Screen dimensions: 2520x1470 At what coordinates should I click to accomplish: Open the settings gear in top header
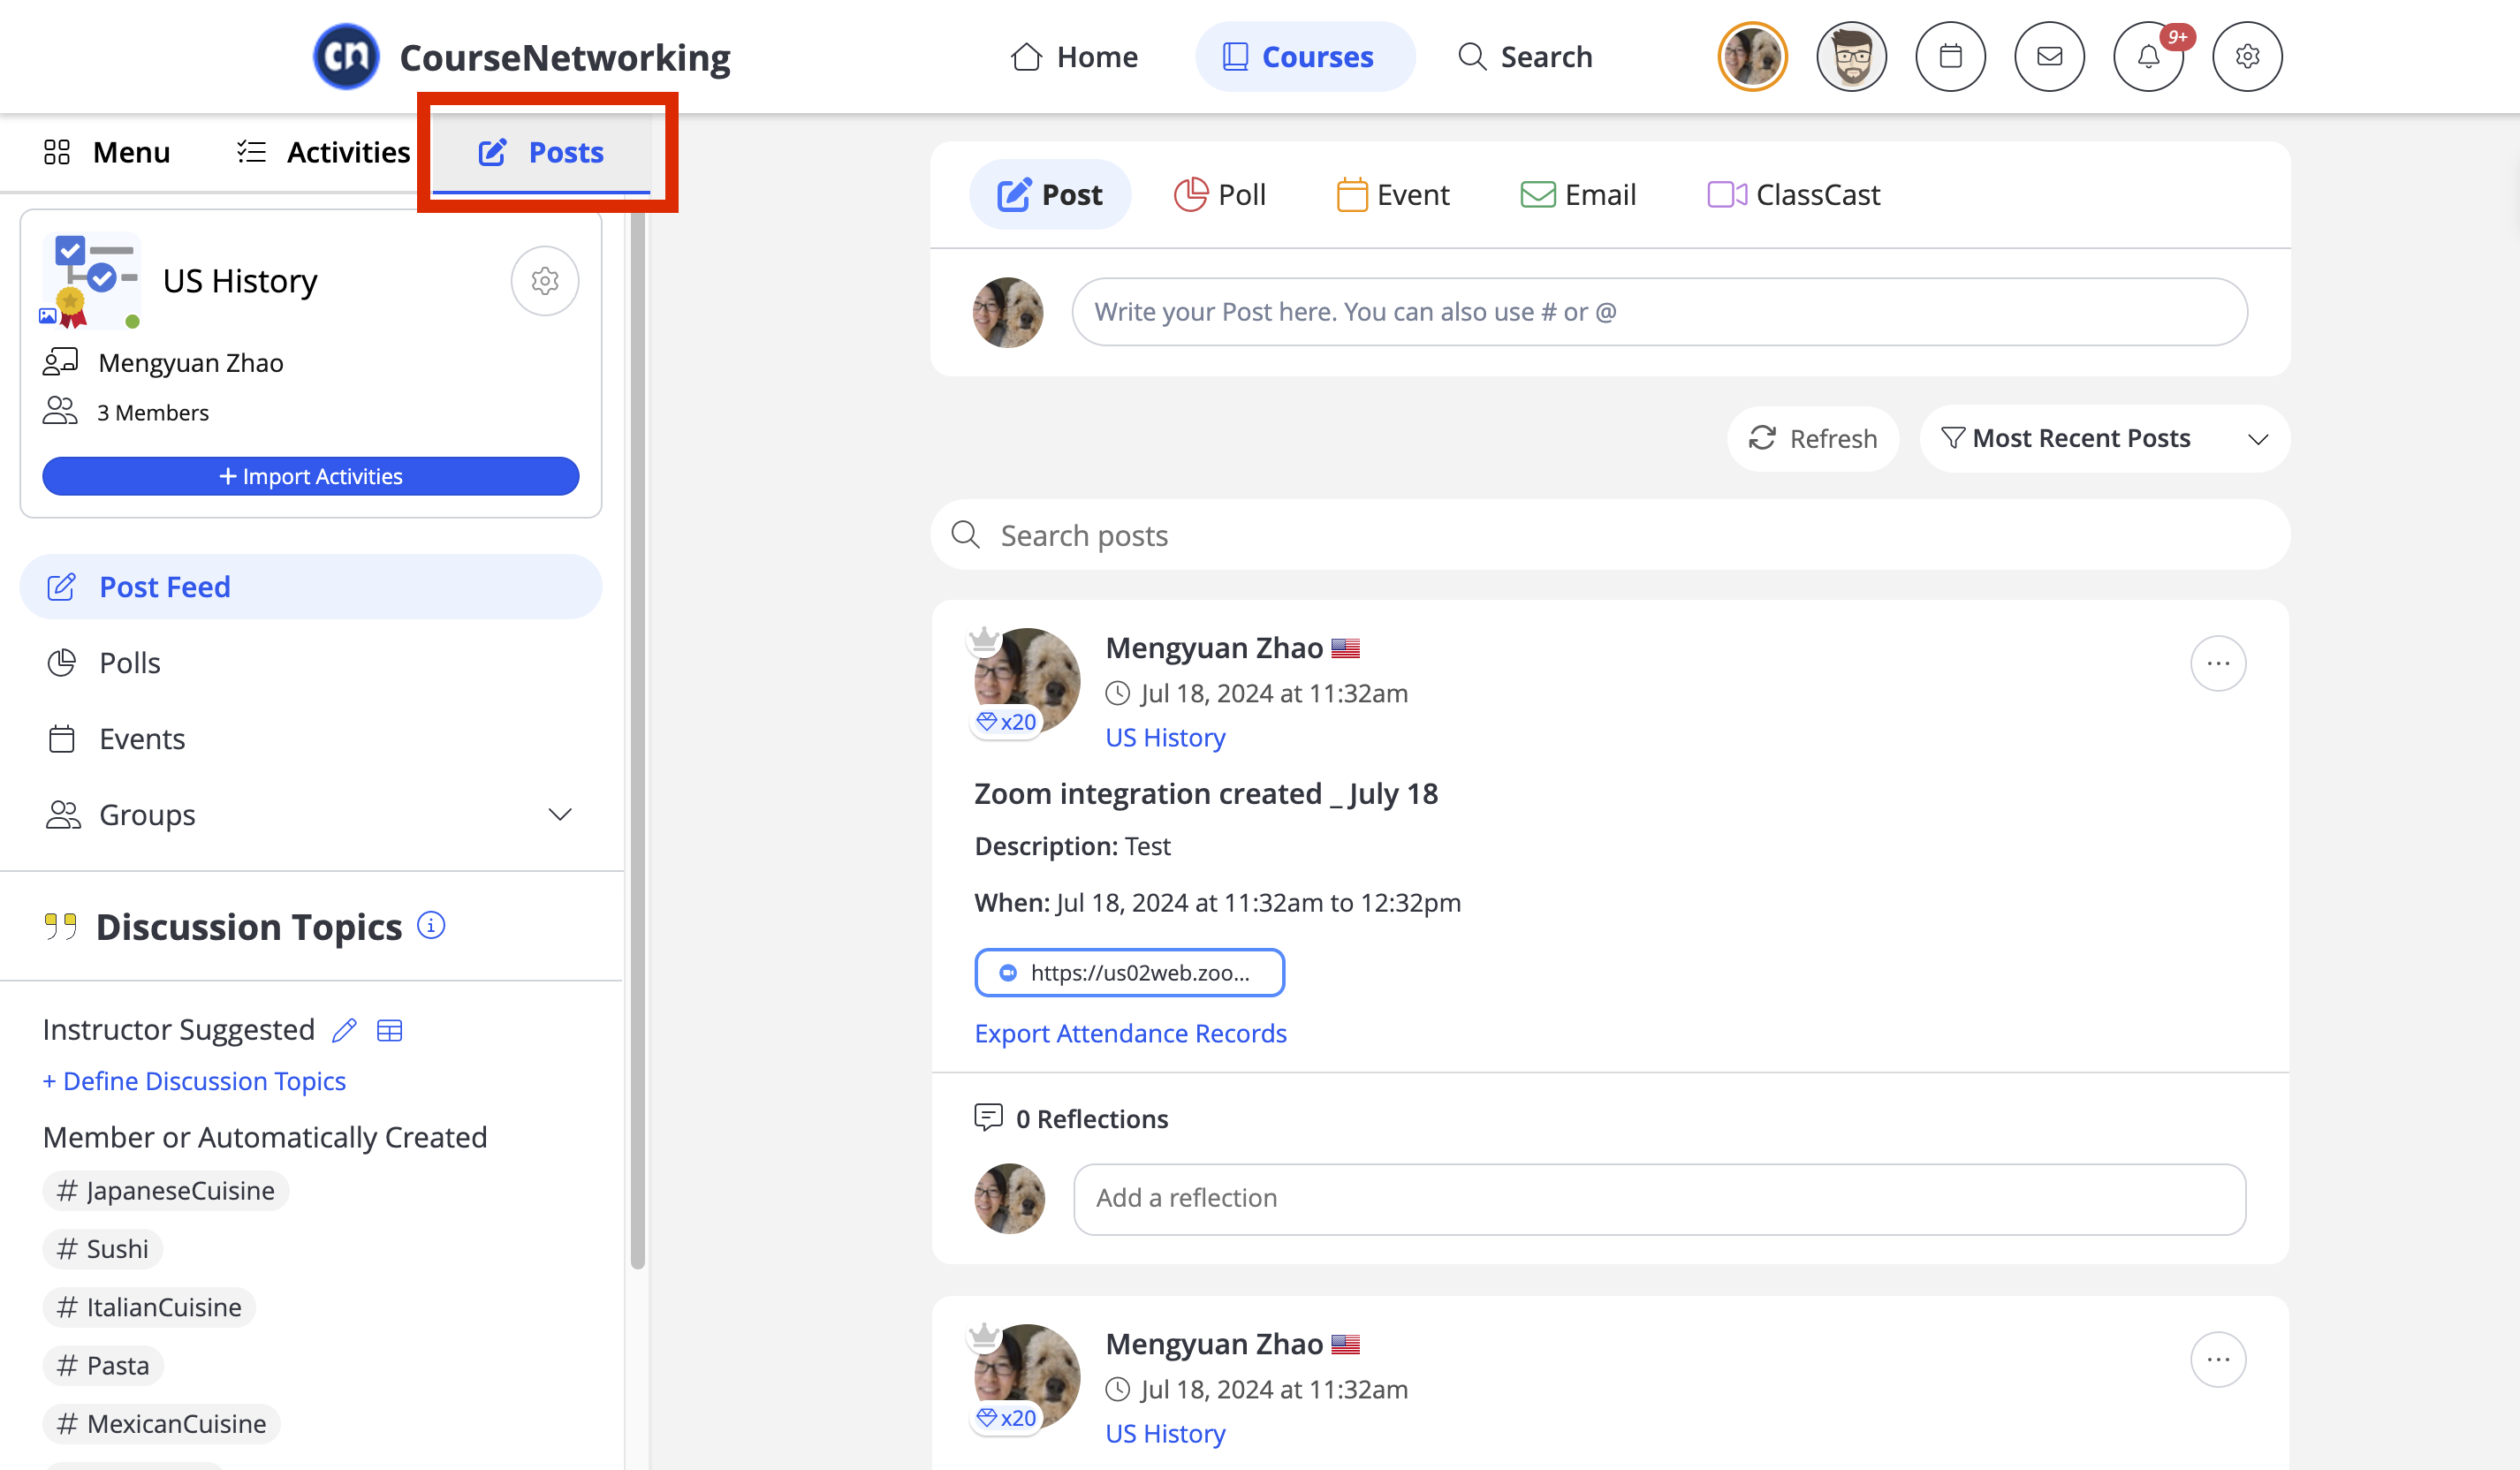(2247, 56)
